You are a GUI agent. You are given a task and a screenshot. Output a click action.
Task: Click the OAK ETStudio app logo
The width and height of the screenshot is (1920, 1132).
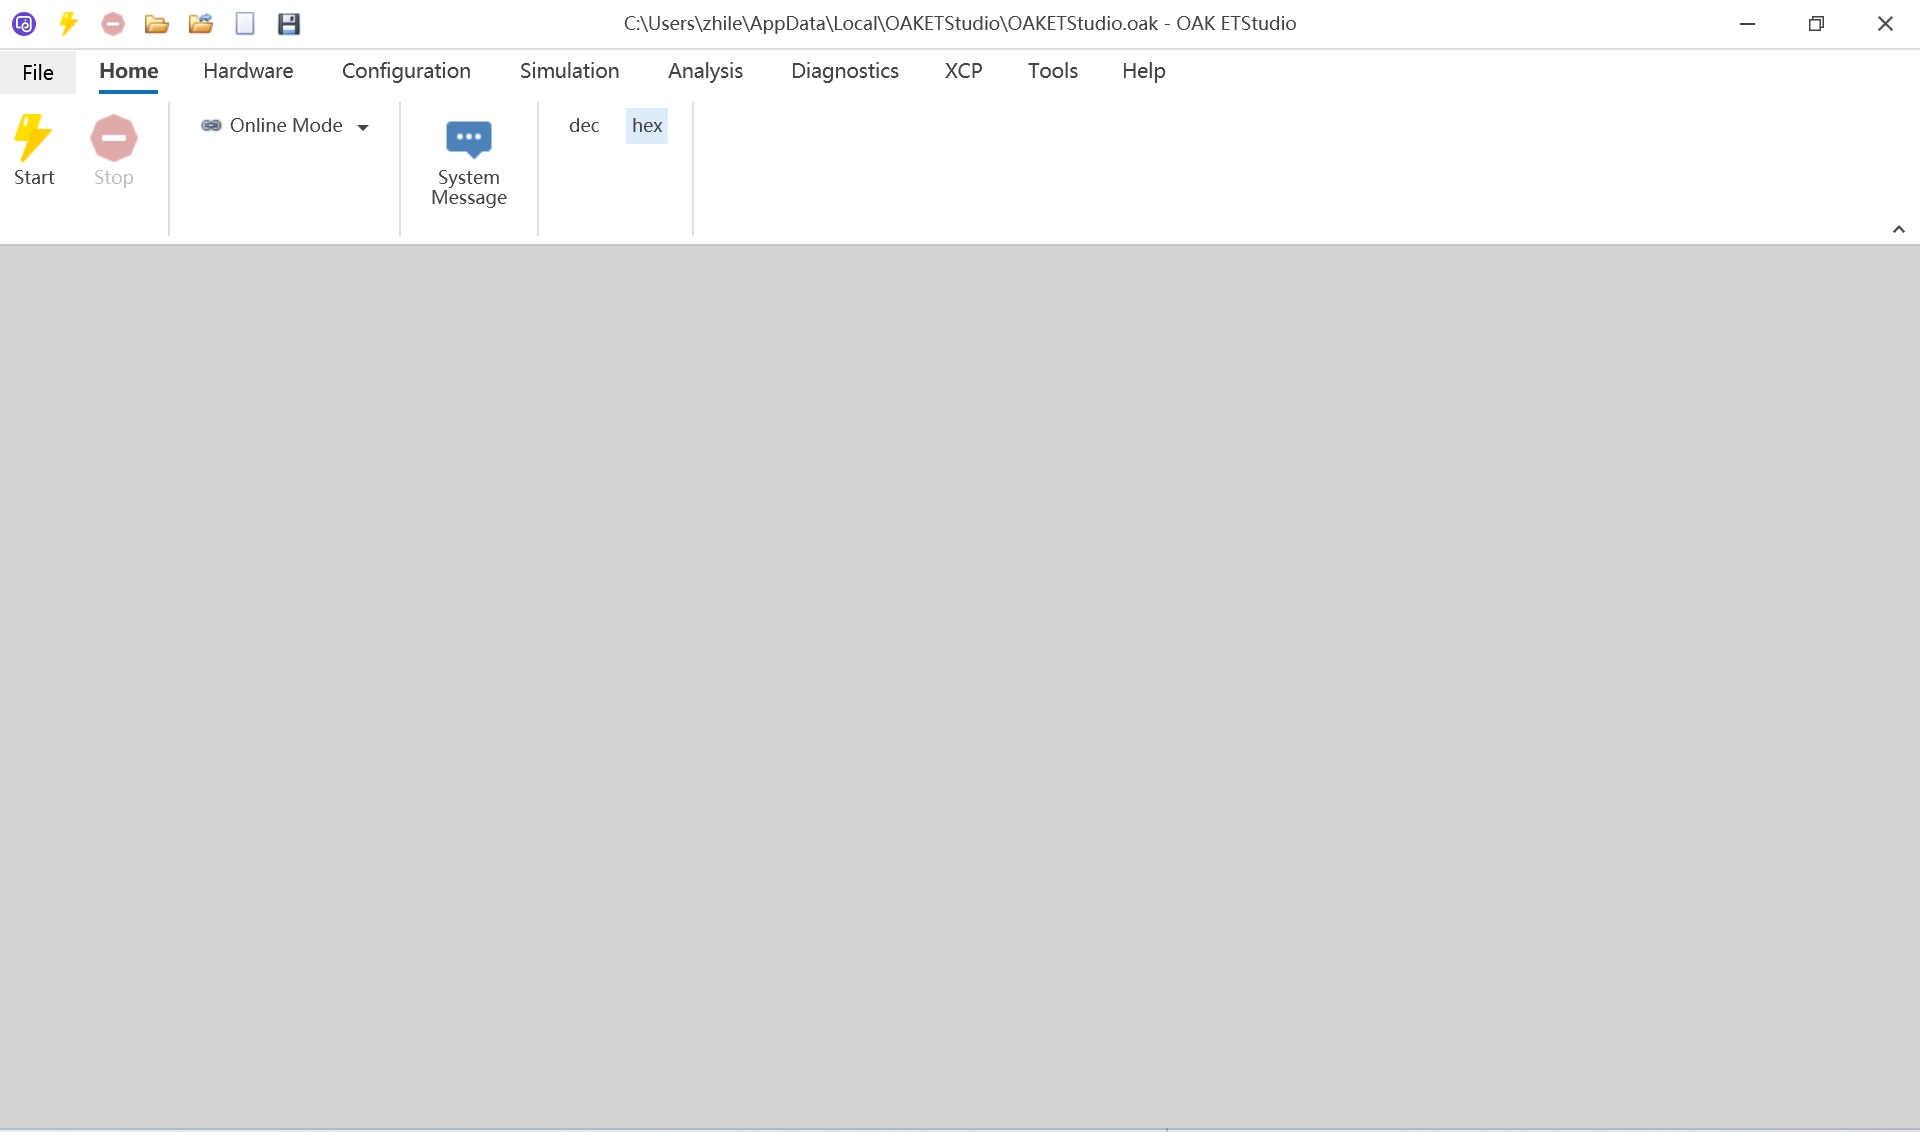[24, 23]
